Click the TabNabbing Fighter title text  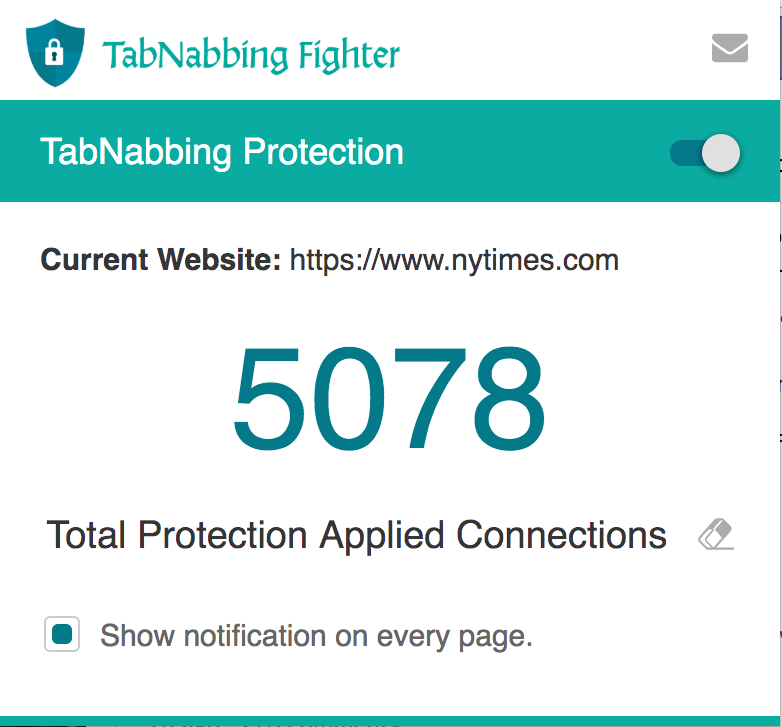(251, 55)
